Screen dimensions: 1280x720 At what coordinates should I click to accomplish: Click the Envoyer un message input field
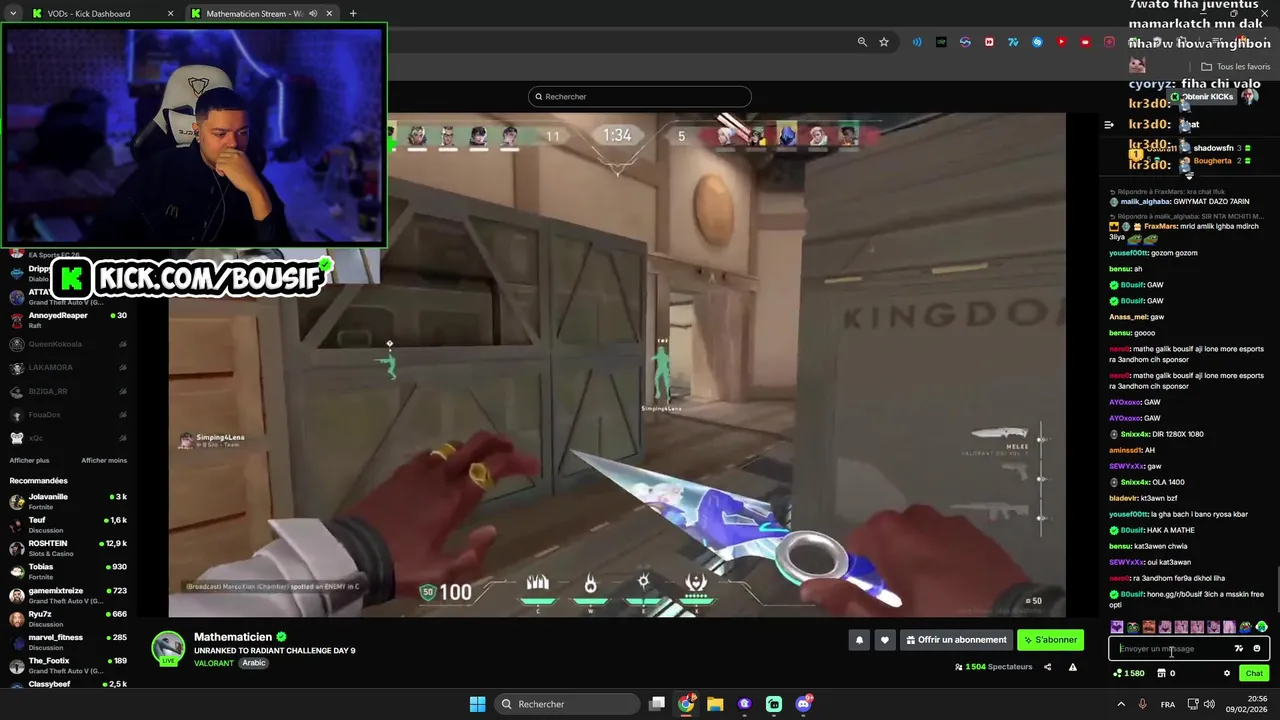coord(1189,649)
